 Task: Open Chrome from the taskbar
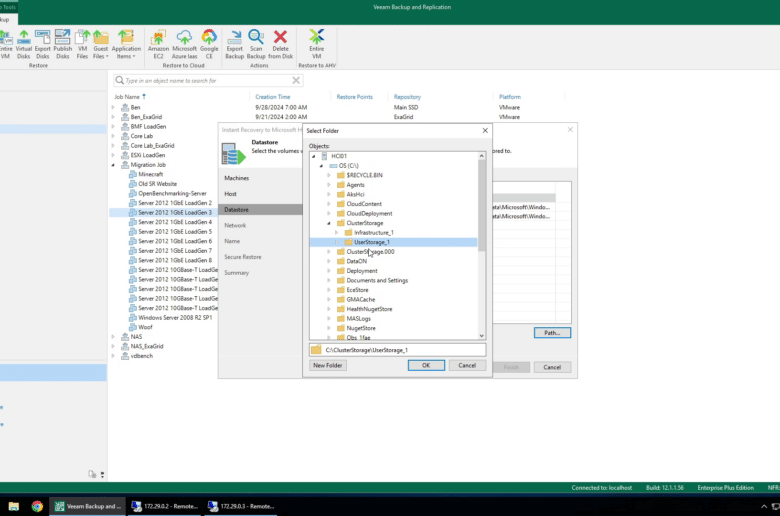[x=37, y=506]
